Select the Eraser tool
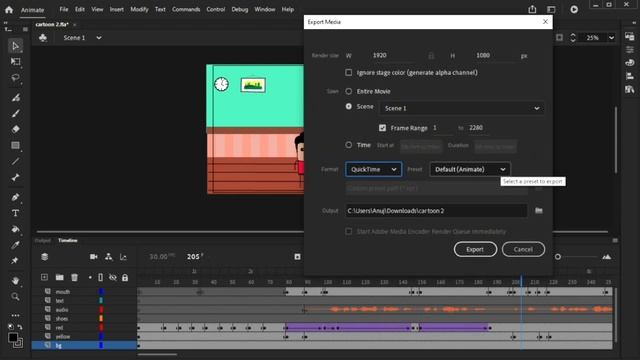This screenshot has width=640, height=360. 15,129
